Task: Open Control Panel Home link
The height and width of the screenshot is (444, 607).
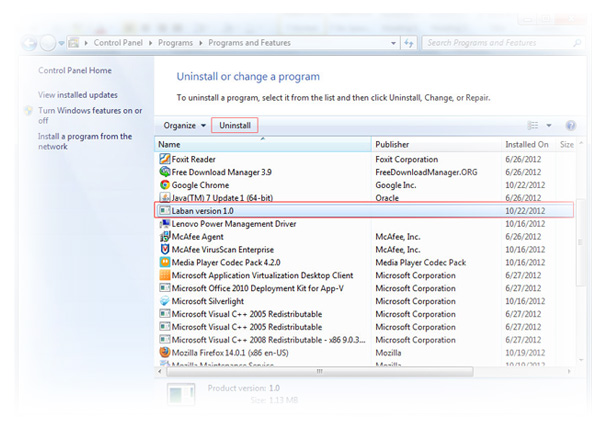Action: point(75,71)
